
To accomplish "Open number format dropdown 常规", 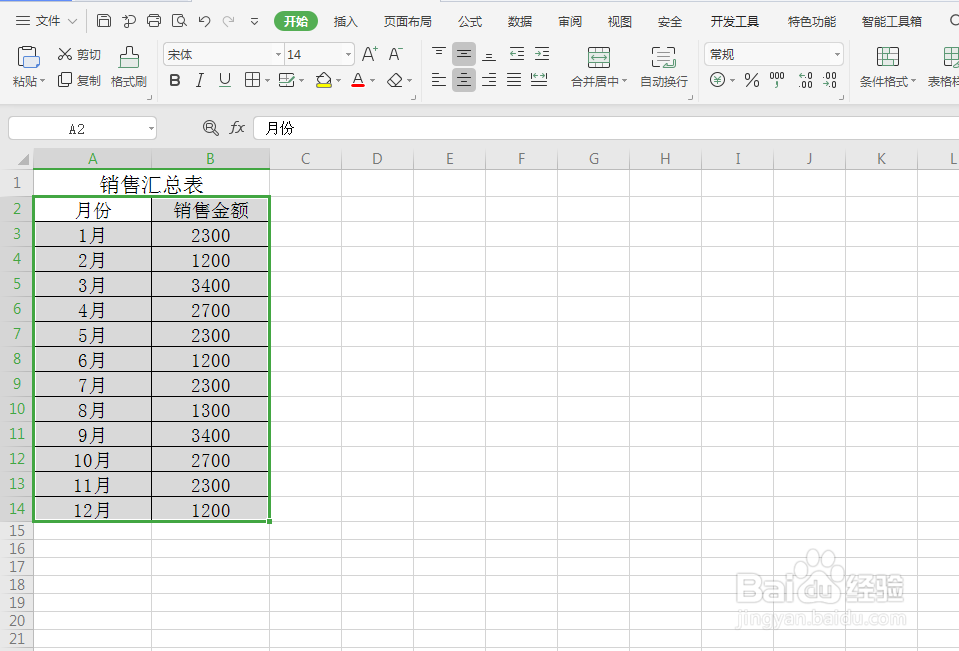I will click(837, 54).
